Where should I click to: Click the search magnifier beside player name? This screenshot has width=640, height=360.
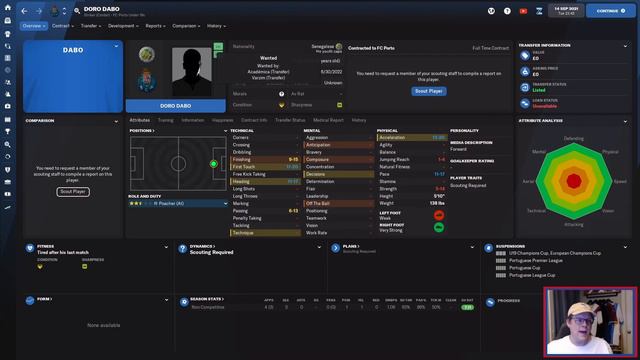[x=77, y=11]
